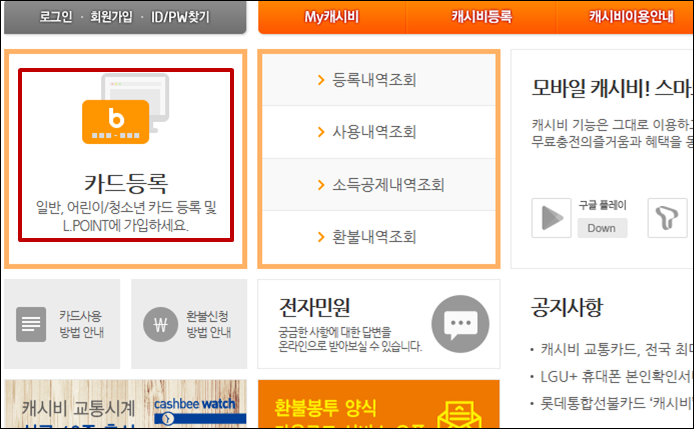The height and width of the screenshot is (429, 694).
Task: Open the 환불봉투 양식 banner
Action: tap(379, 404)
